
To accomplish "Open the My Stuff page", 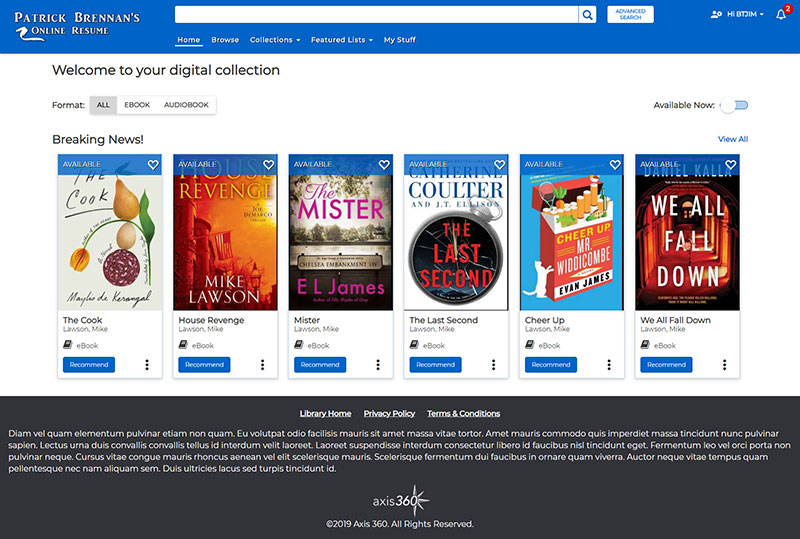I will tap(400, 40).
